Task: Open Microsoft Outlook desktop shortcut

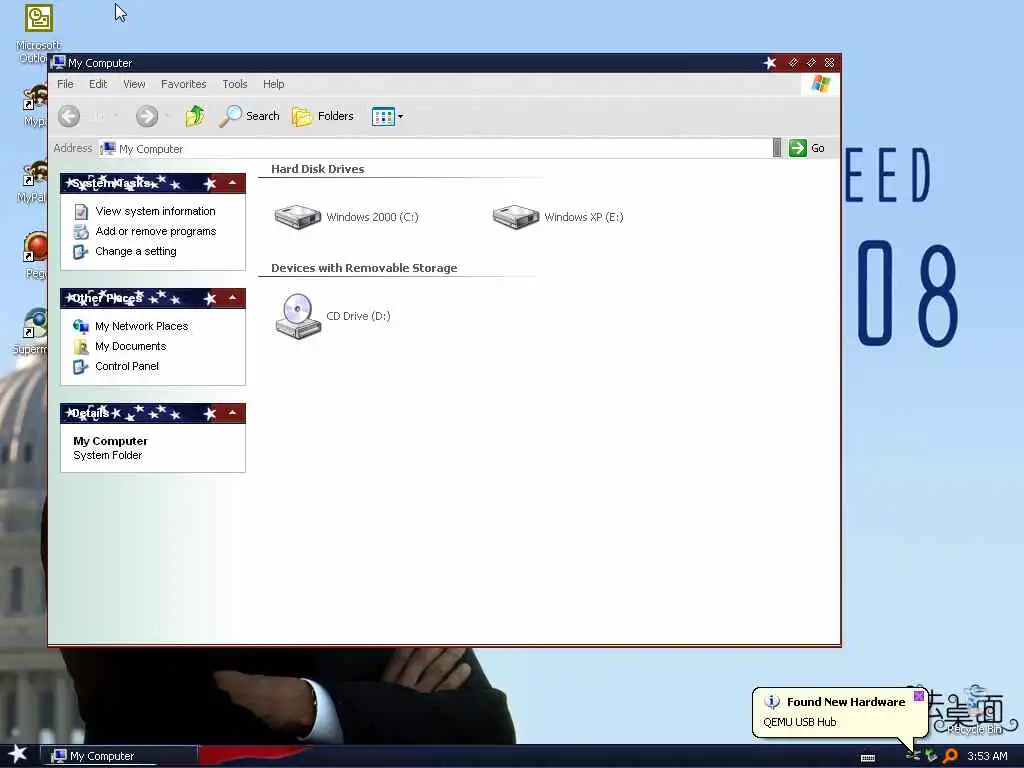Action: (39, 34)
